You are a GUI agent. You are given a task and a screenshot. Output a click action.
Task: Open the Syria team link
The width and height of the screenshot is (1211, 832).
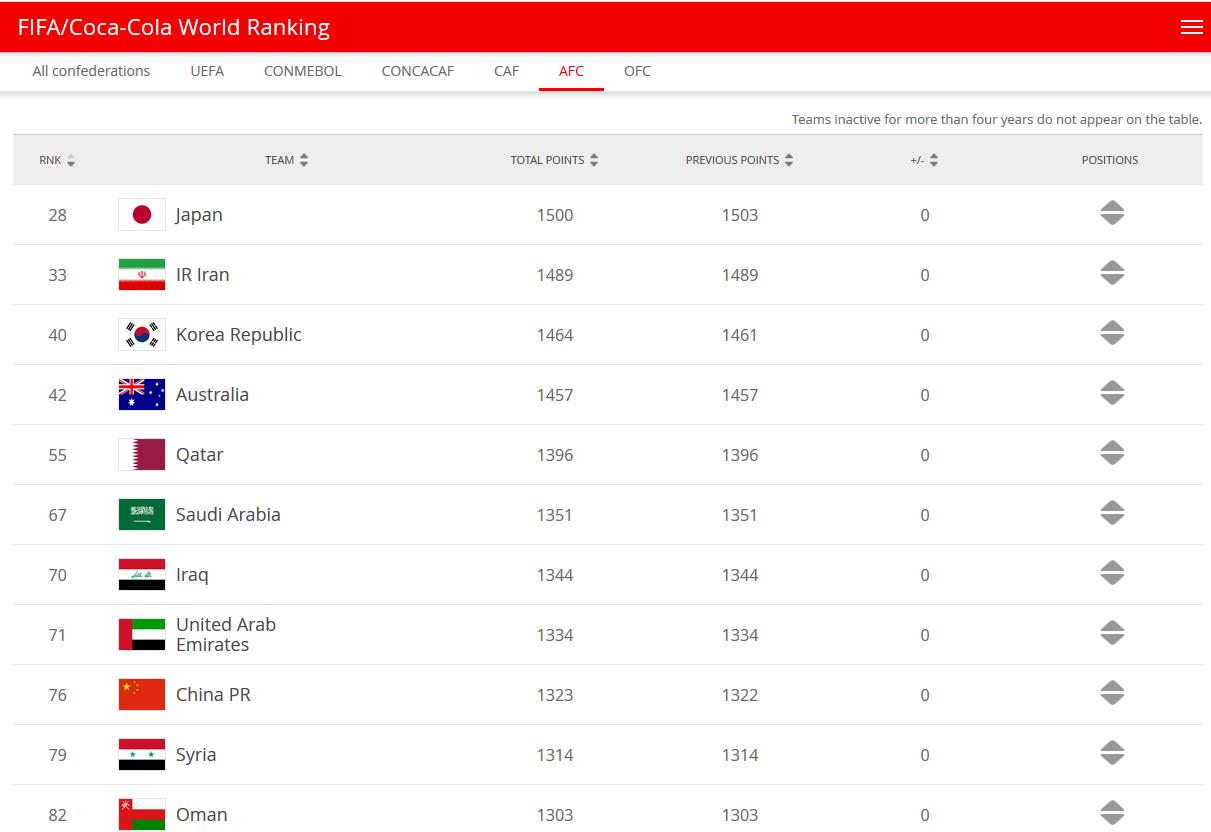click(196, 755)
